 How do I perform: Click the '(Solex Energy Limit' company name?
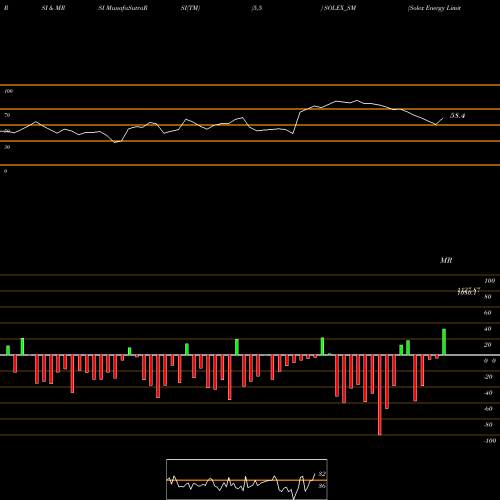coord(434,8)
